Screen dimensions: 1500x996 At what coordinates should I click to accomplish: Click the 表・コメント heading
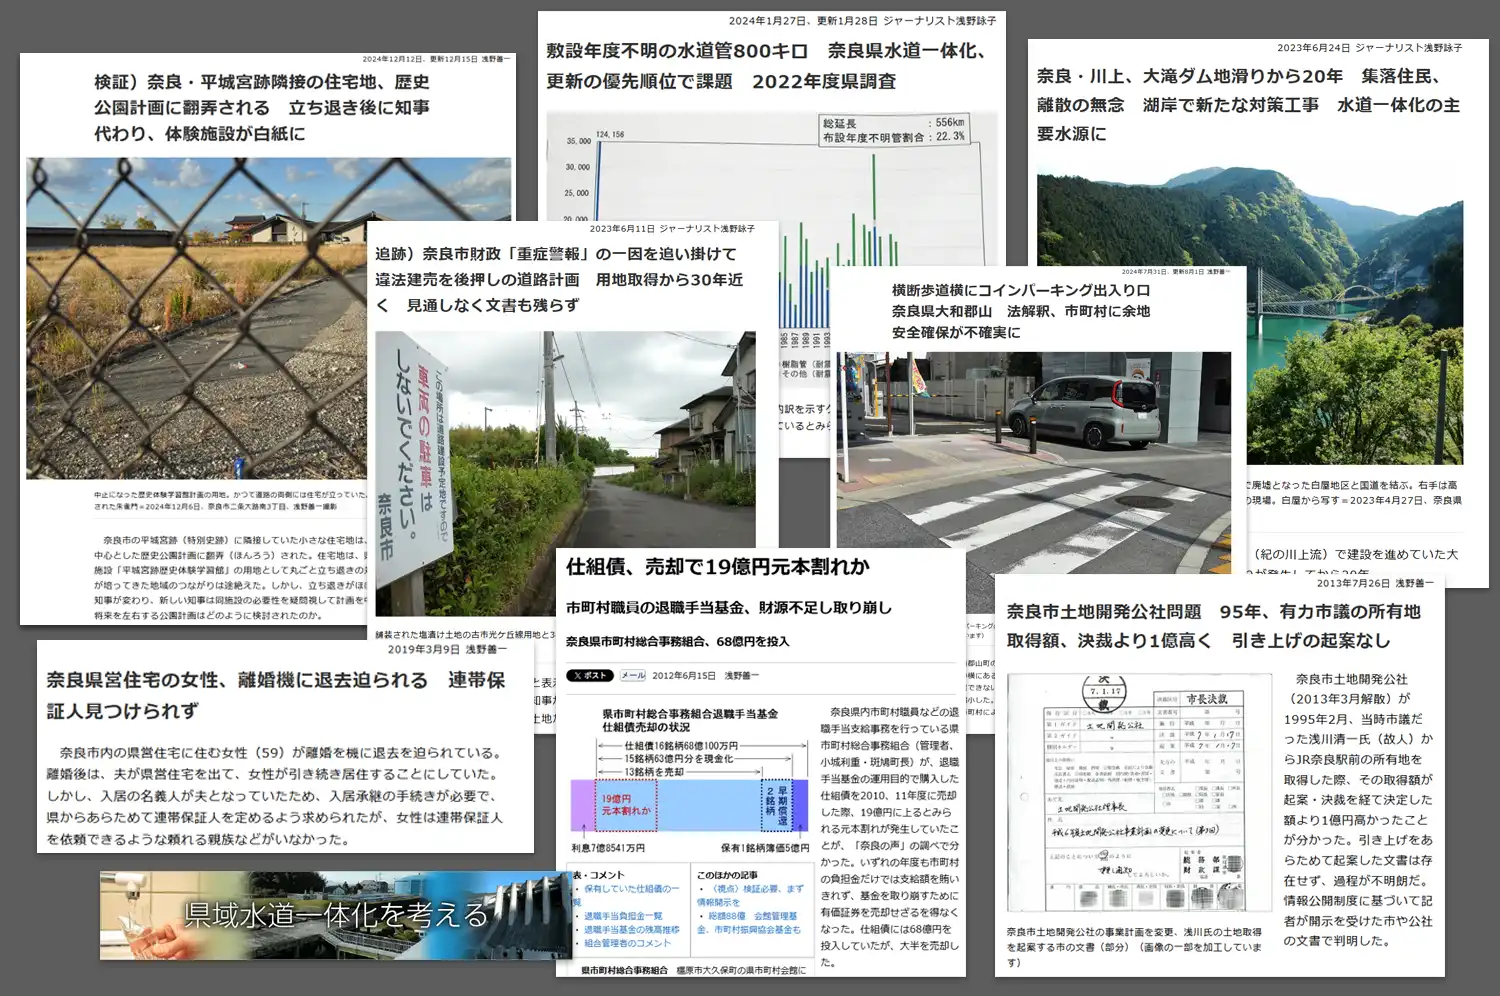point(599,875)
